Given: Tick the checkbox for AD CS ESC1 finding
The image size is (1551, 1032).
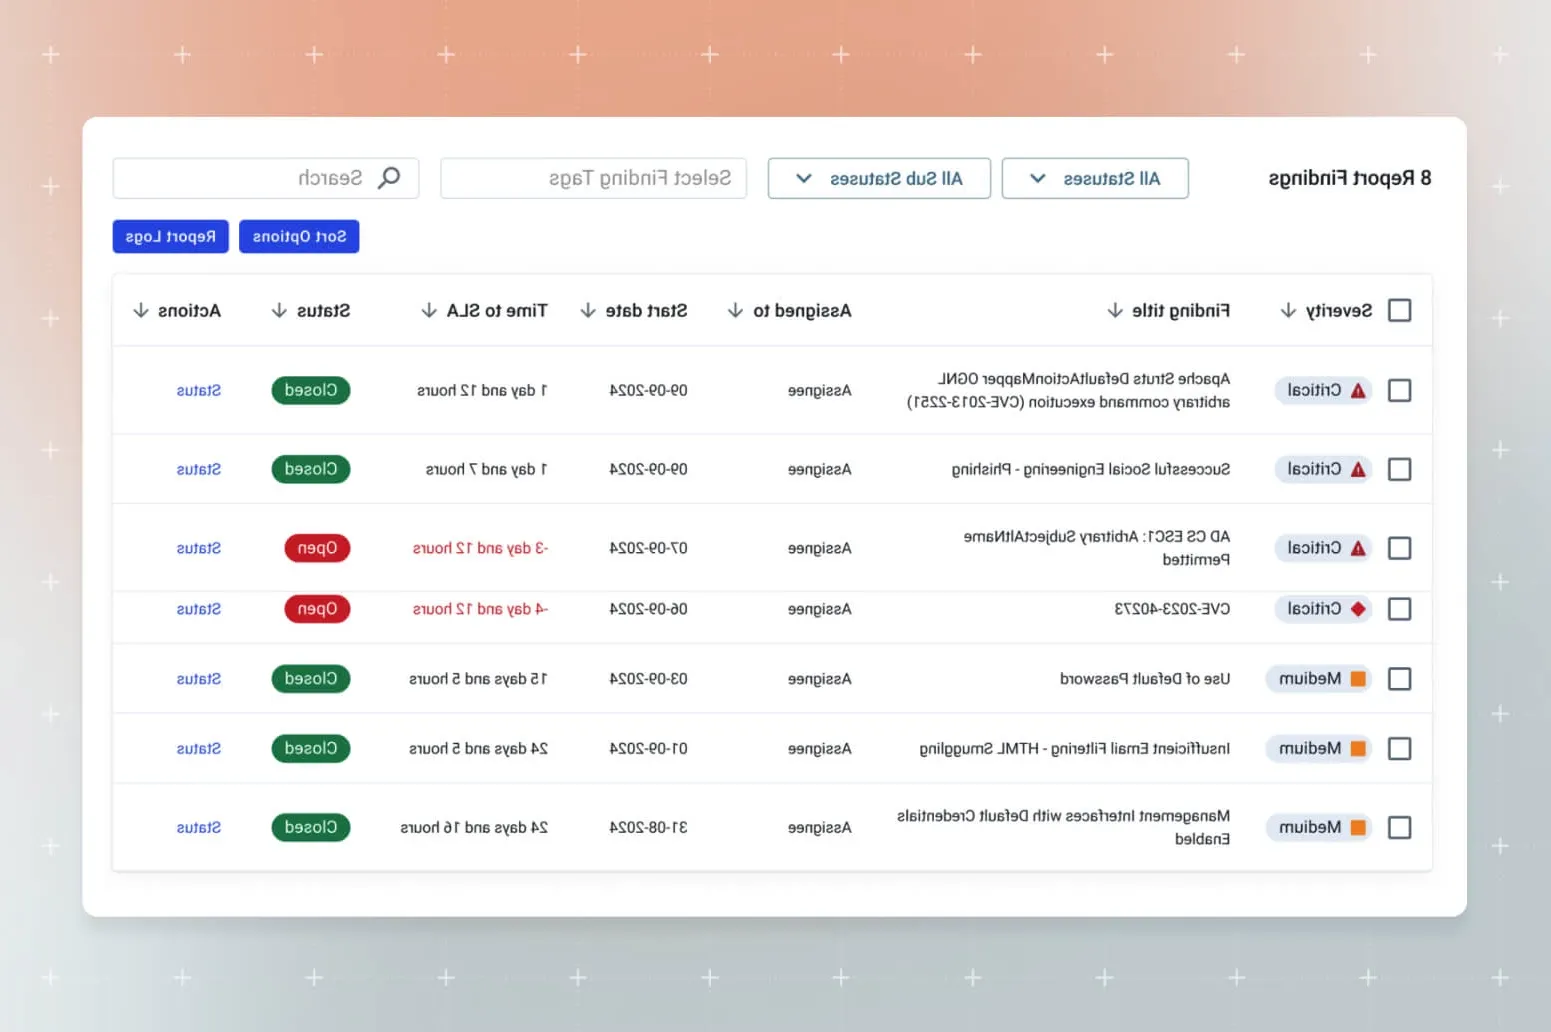Looking at the screenshot, I should pos(1400,549).
